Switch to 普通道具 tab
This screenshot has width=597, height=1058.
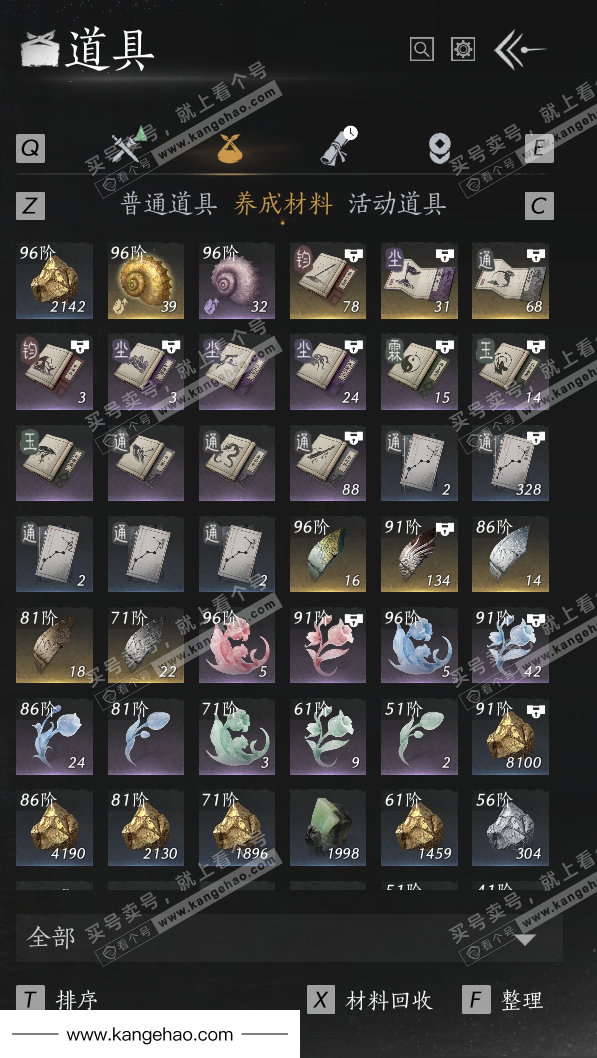[169, 204]
